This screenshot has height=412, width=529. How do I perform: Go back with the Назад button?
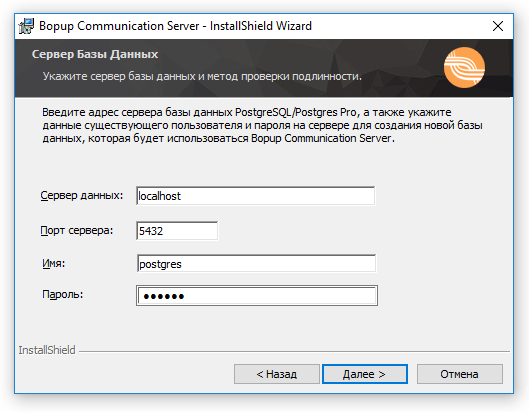(277, 374)
